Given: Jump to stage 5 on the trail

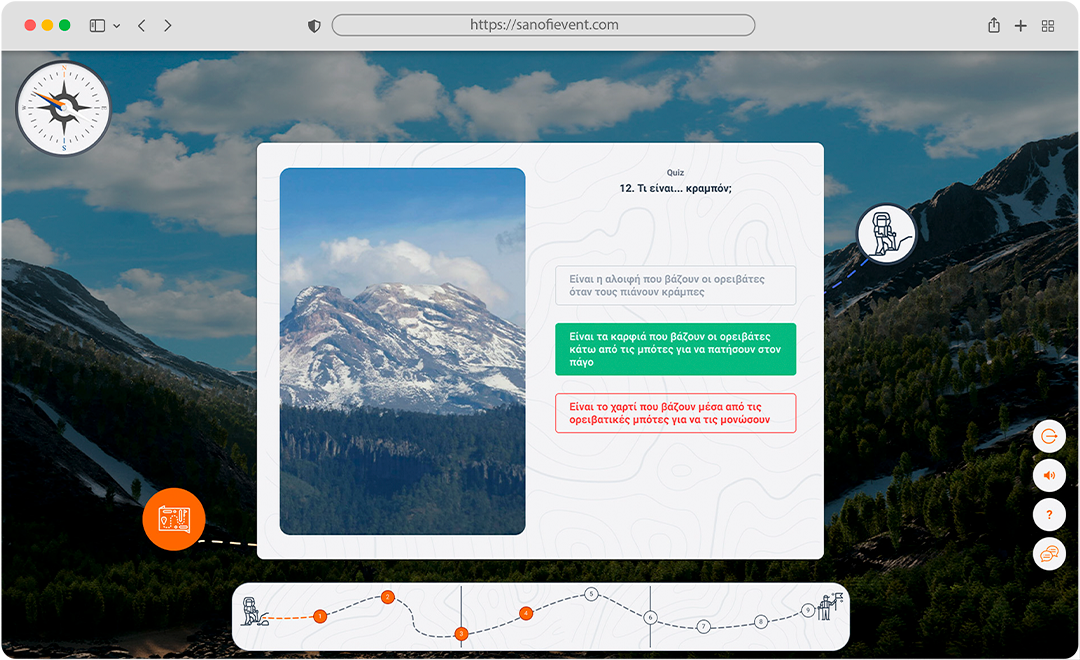Looking at the screenshot, I should 591,594.
